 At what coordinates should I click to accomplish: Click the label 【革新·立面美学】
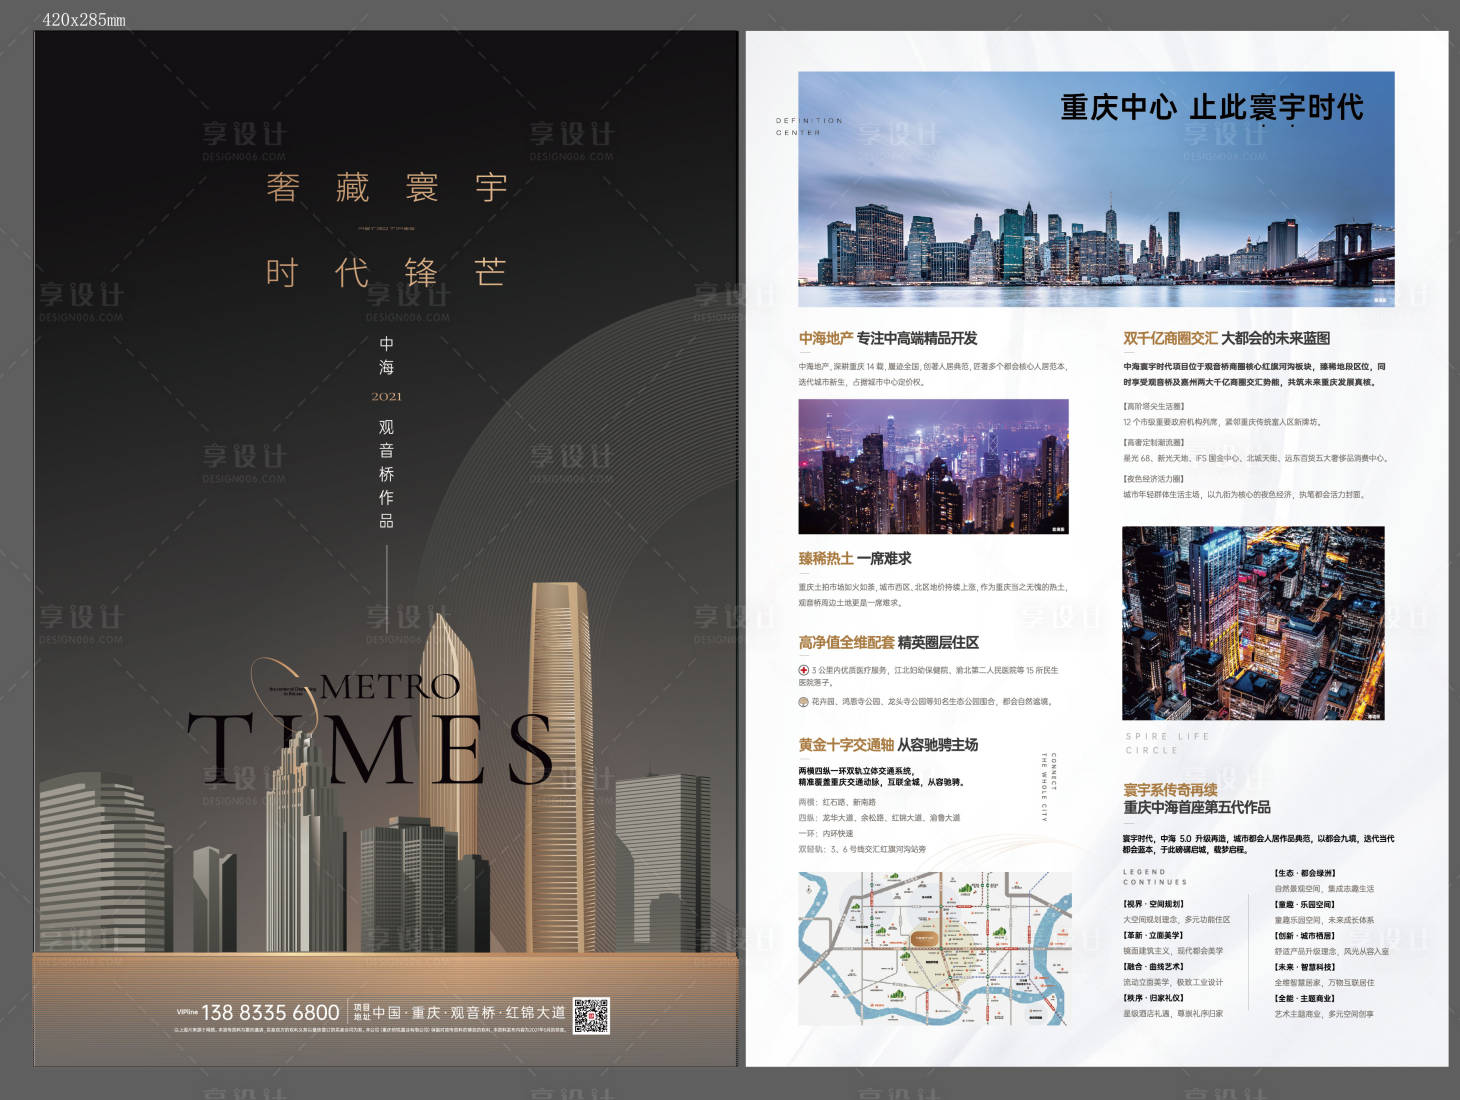coord(1154,935)
